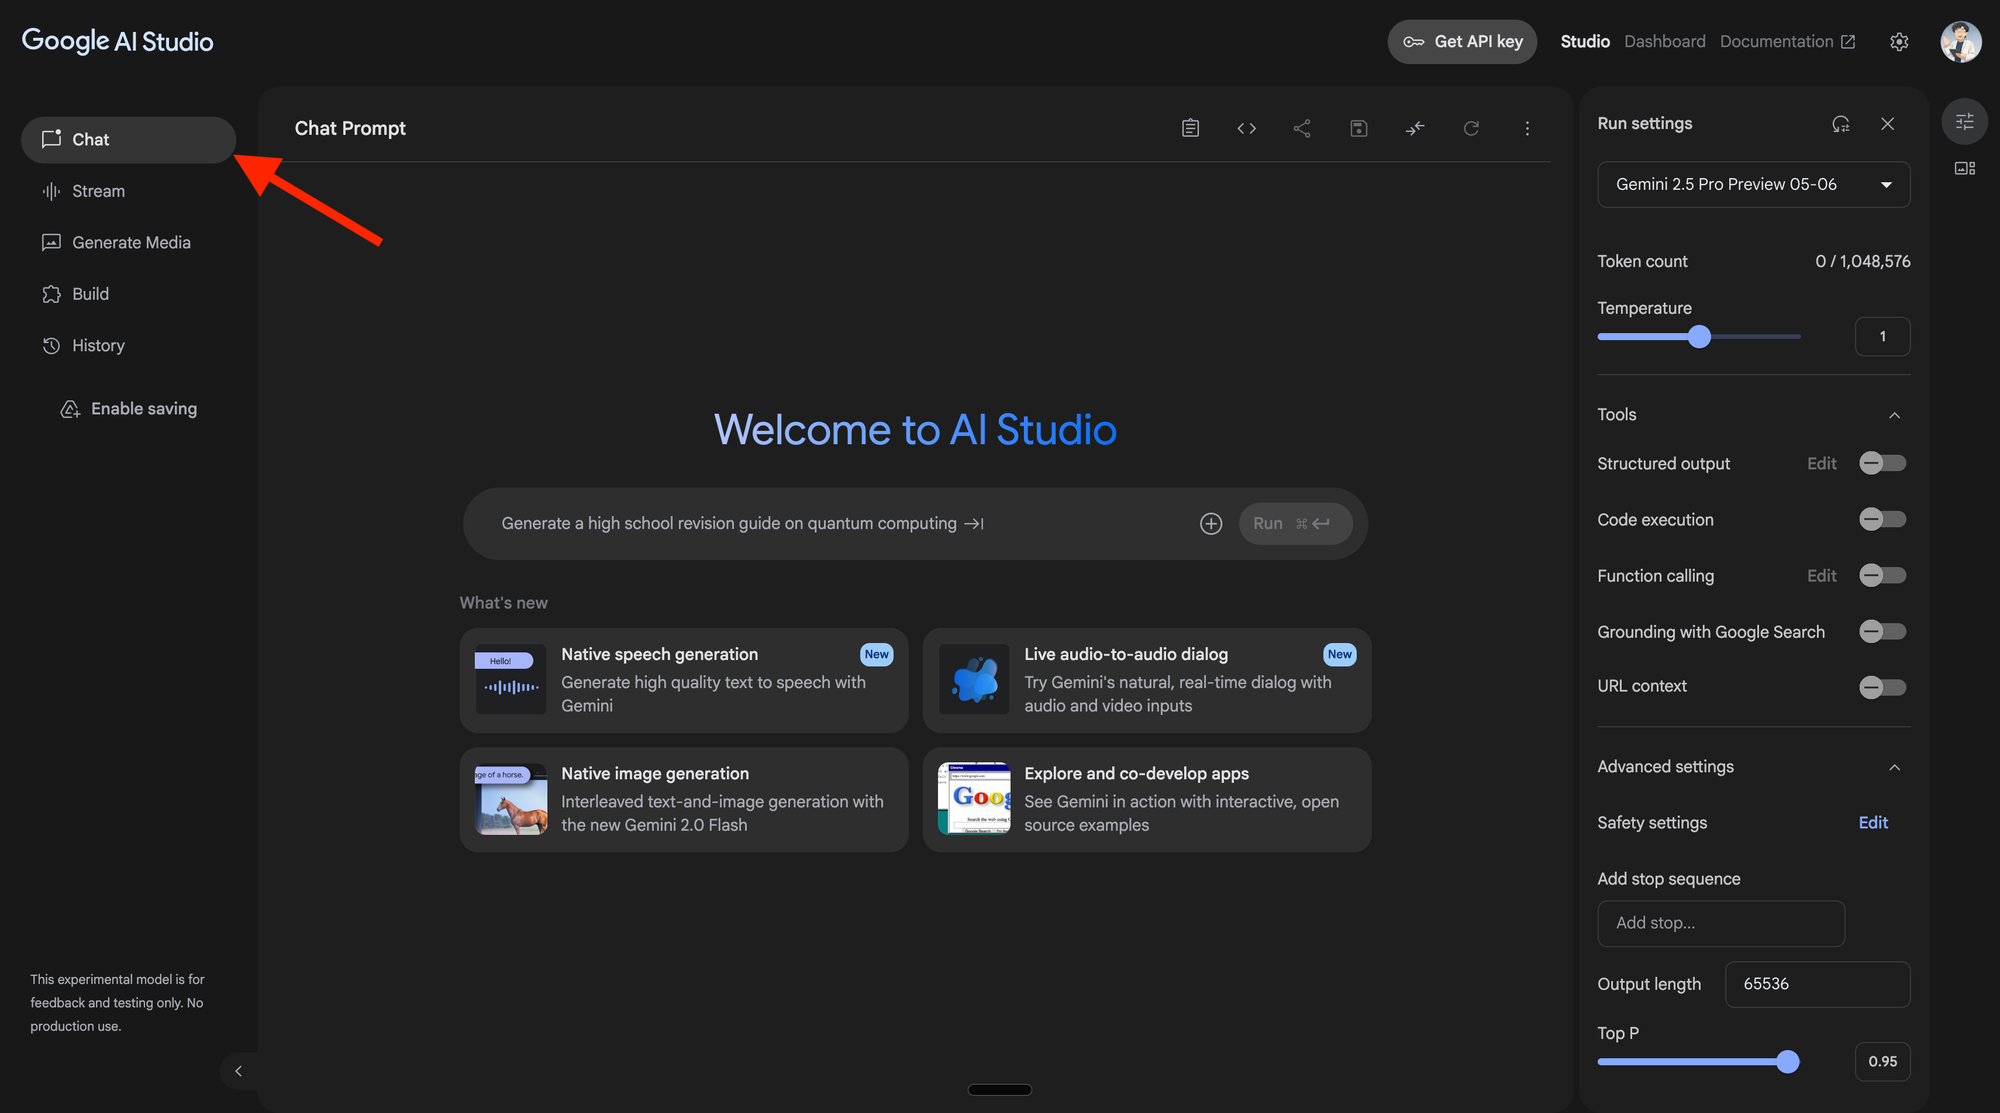Screen dimensions: 2000x1113
Task: Open the Native speech generation card
Action: pos(684,680)
